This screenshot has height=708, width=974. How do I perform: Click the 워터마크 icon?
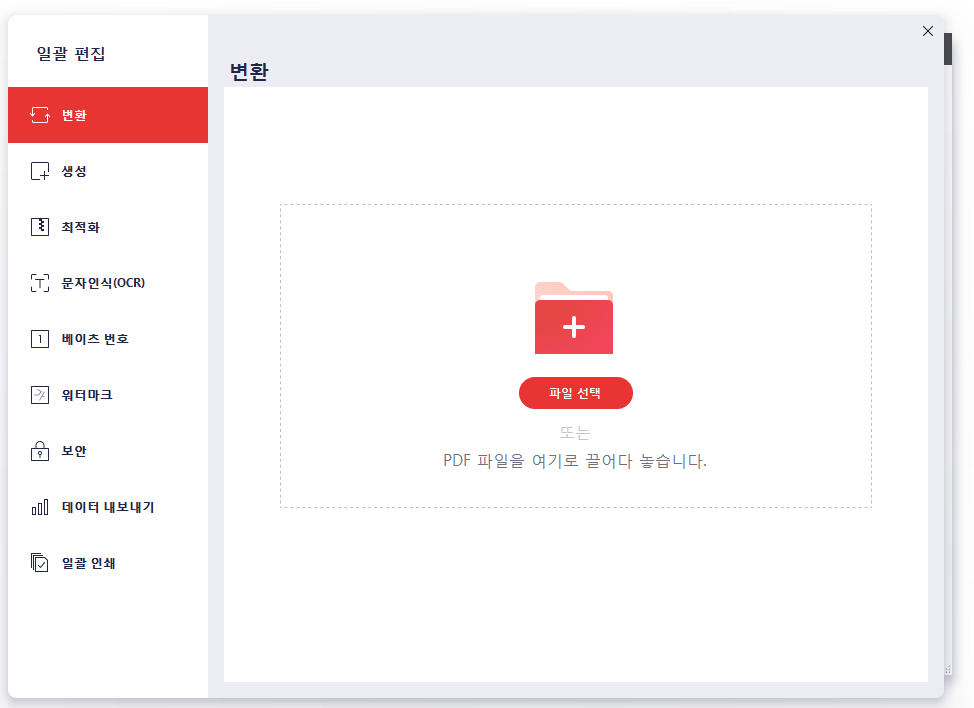40,395
